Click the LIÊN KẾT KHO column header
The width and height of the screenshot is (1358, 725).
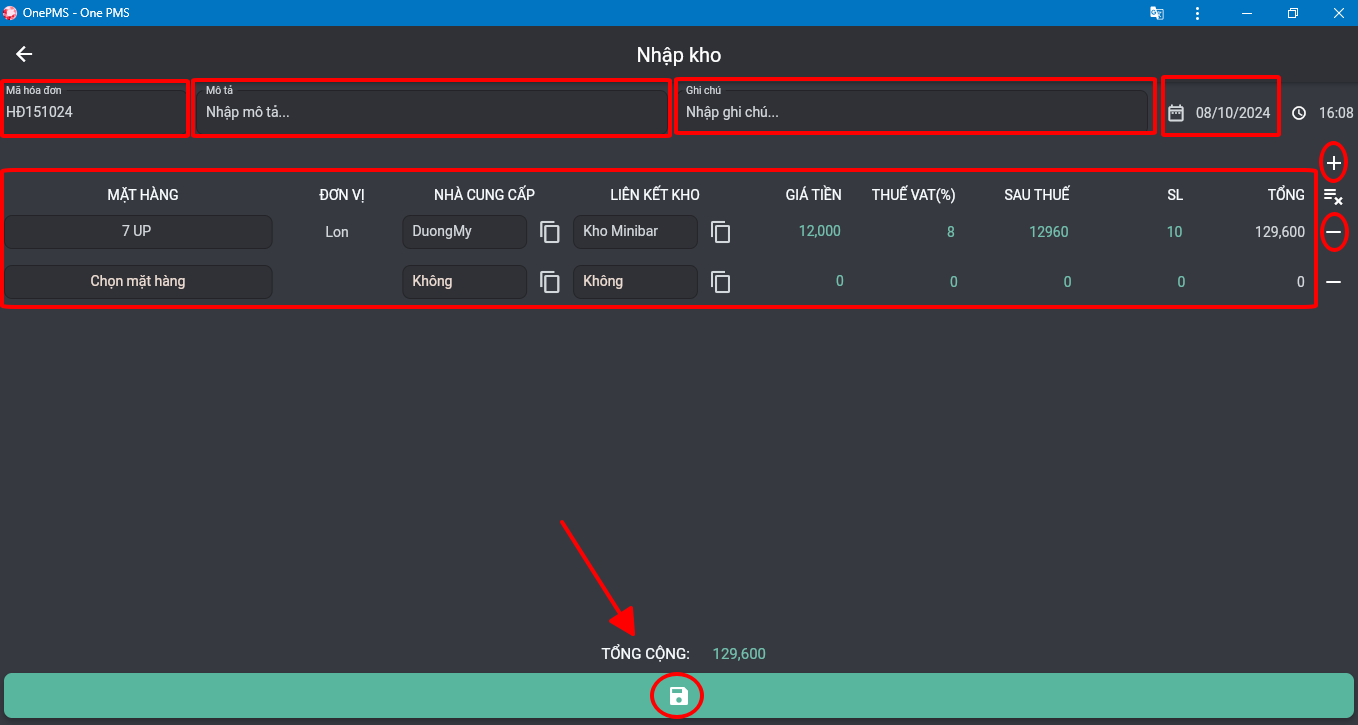(655, 195)
